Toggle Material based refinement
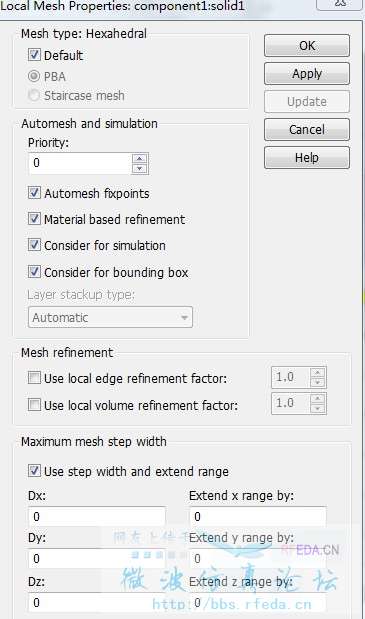Image resolution: width=365 pixels, height=619 pixels. [x=34, y=219]
